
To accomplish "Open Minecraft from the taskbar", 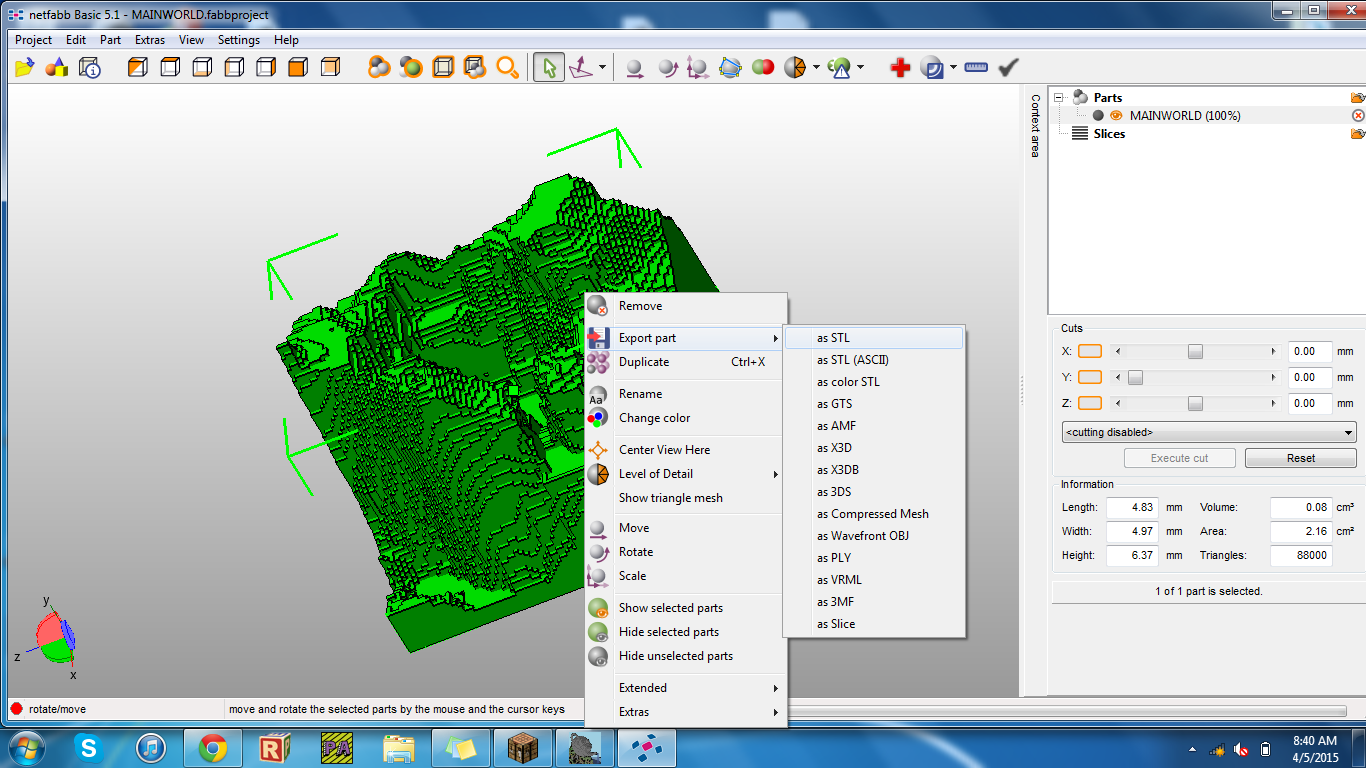I will pyautogui.click(x=522, y=748).
